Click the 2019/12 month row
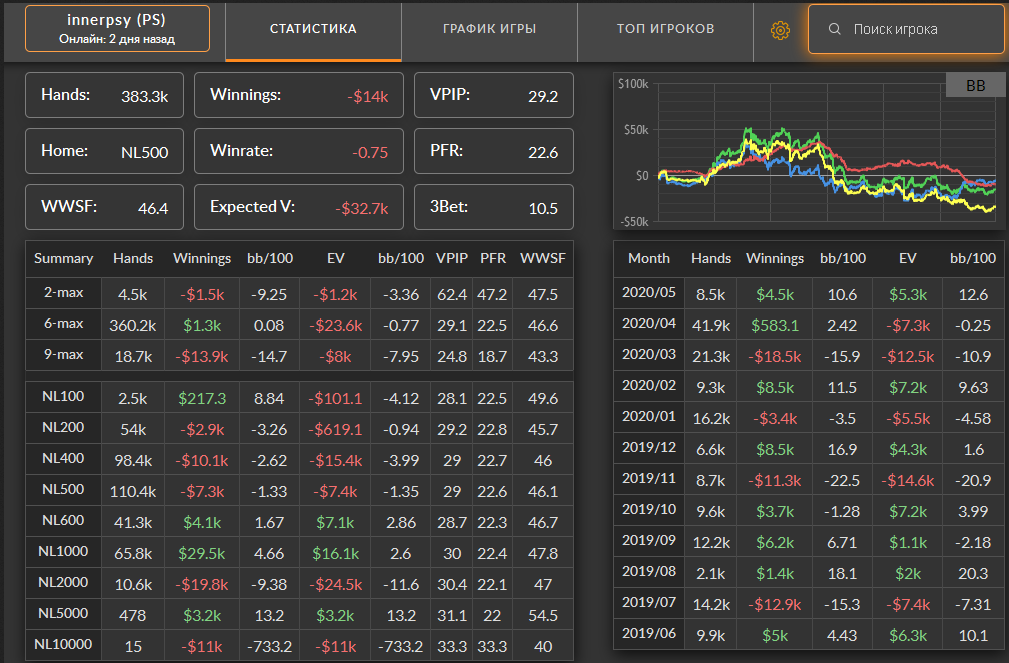This screenshot has height=663, width=1009. click(809, 448)
